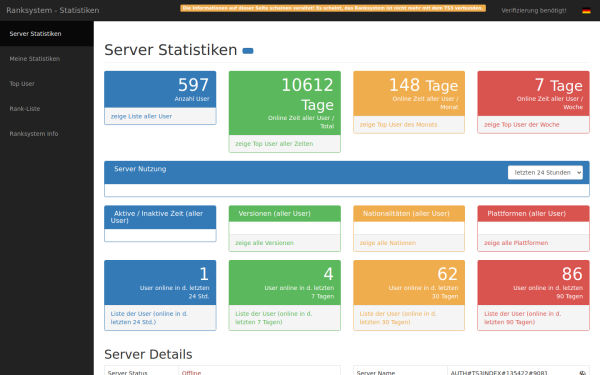Screen dimensions: 600x375
Task: Click the 148 Tage monthly online time value
Action: point(424,85)
